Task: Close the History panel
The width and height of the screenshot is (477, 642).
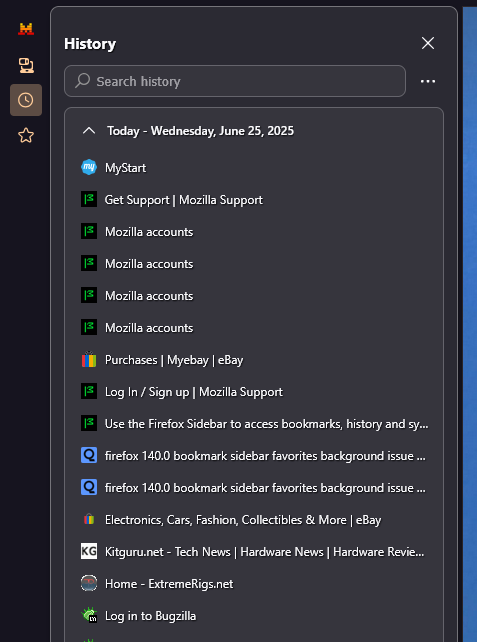Action: (428, 43)
